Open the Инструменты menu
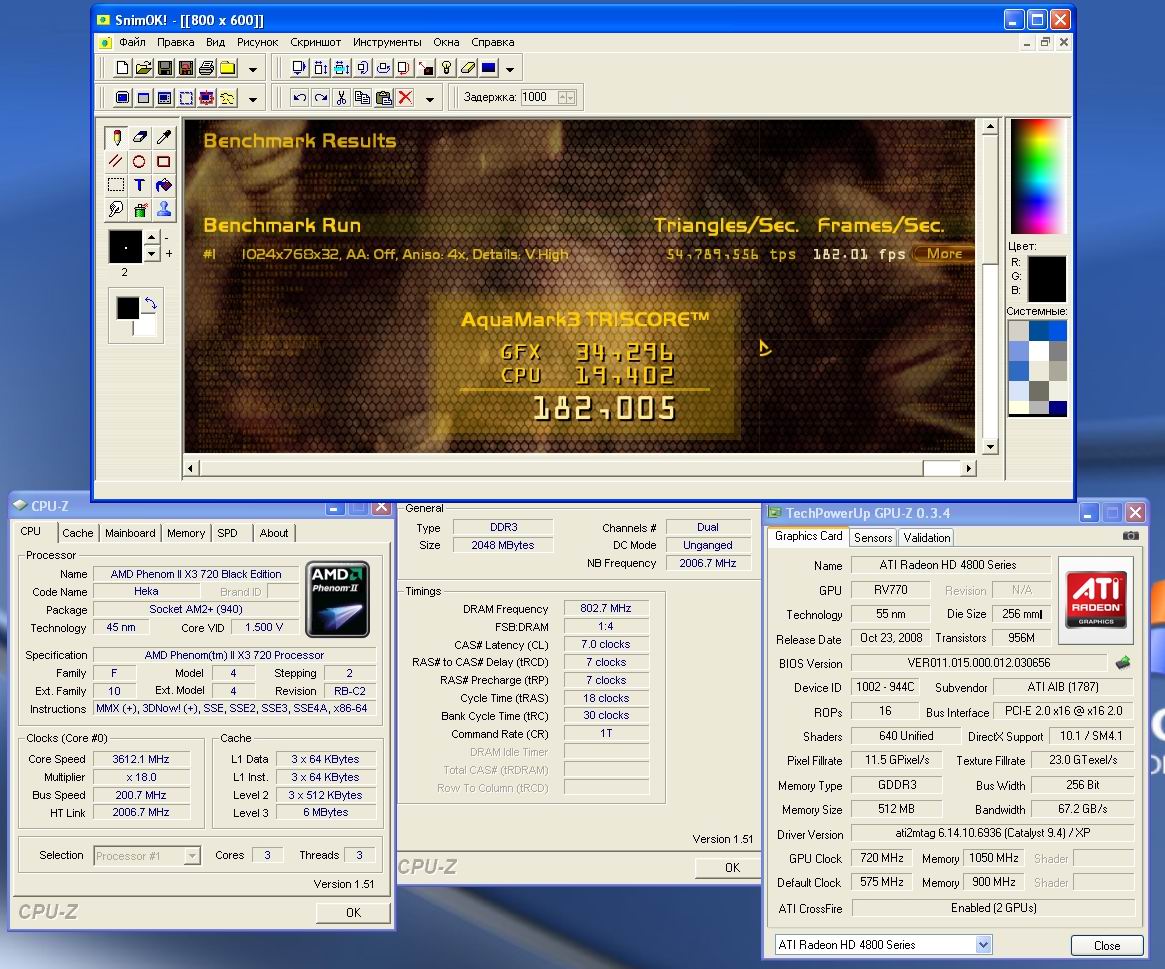1165x969 pixels. pyautogui.click(x=387, y=42)
